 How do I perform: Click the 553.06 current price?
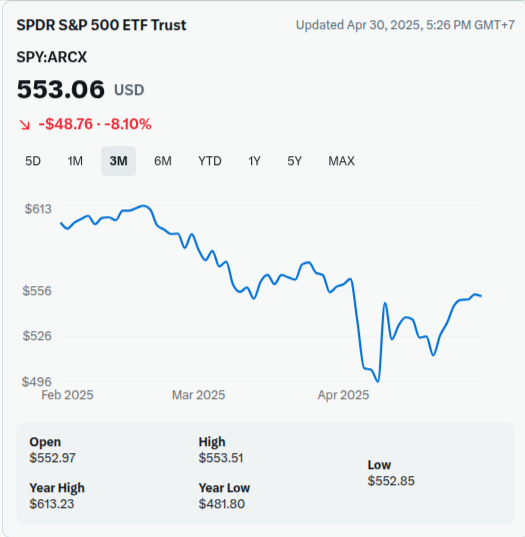coord(61,89)
